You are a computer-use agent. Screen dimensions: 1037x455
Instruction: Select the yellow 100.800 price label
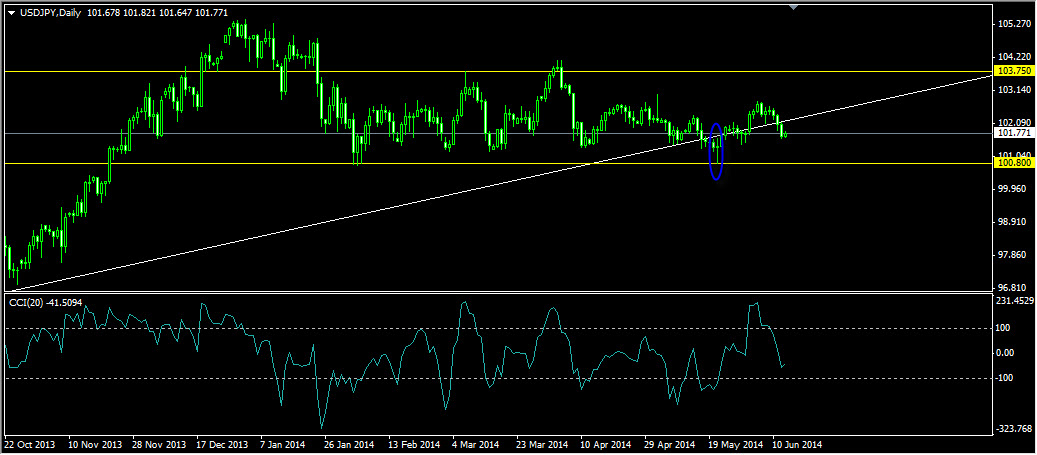coord(1013,163)
